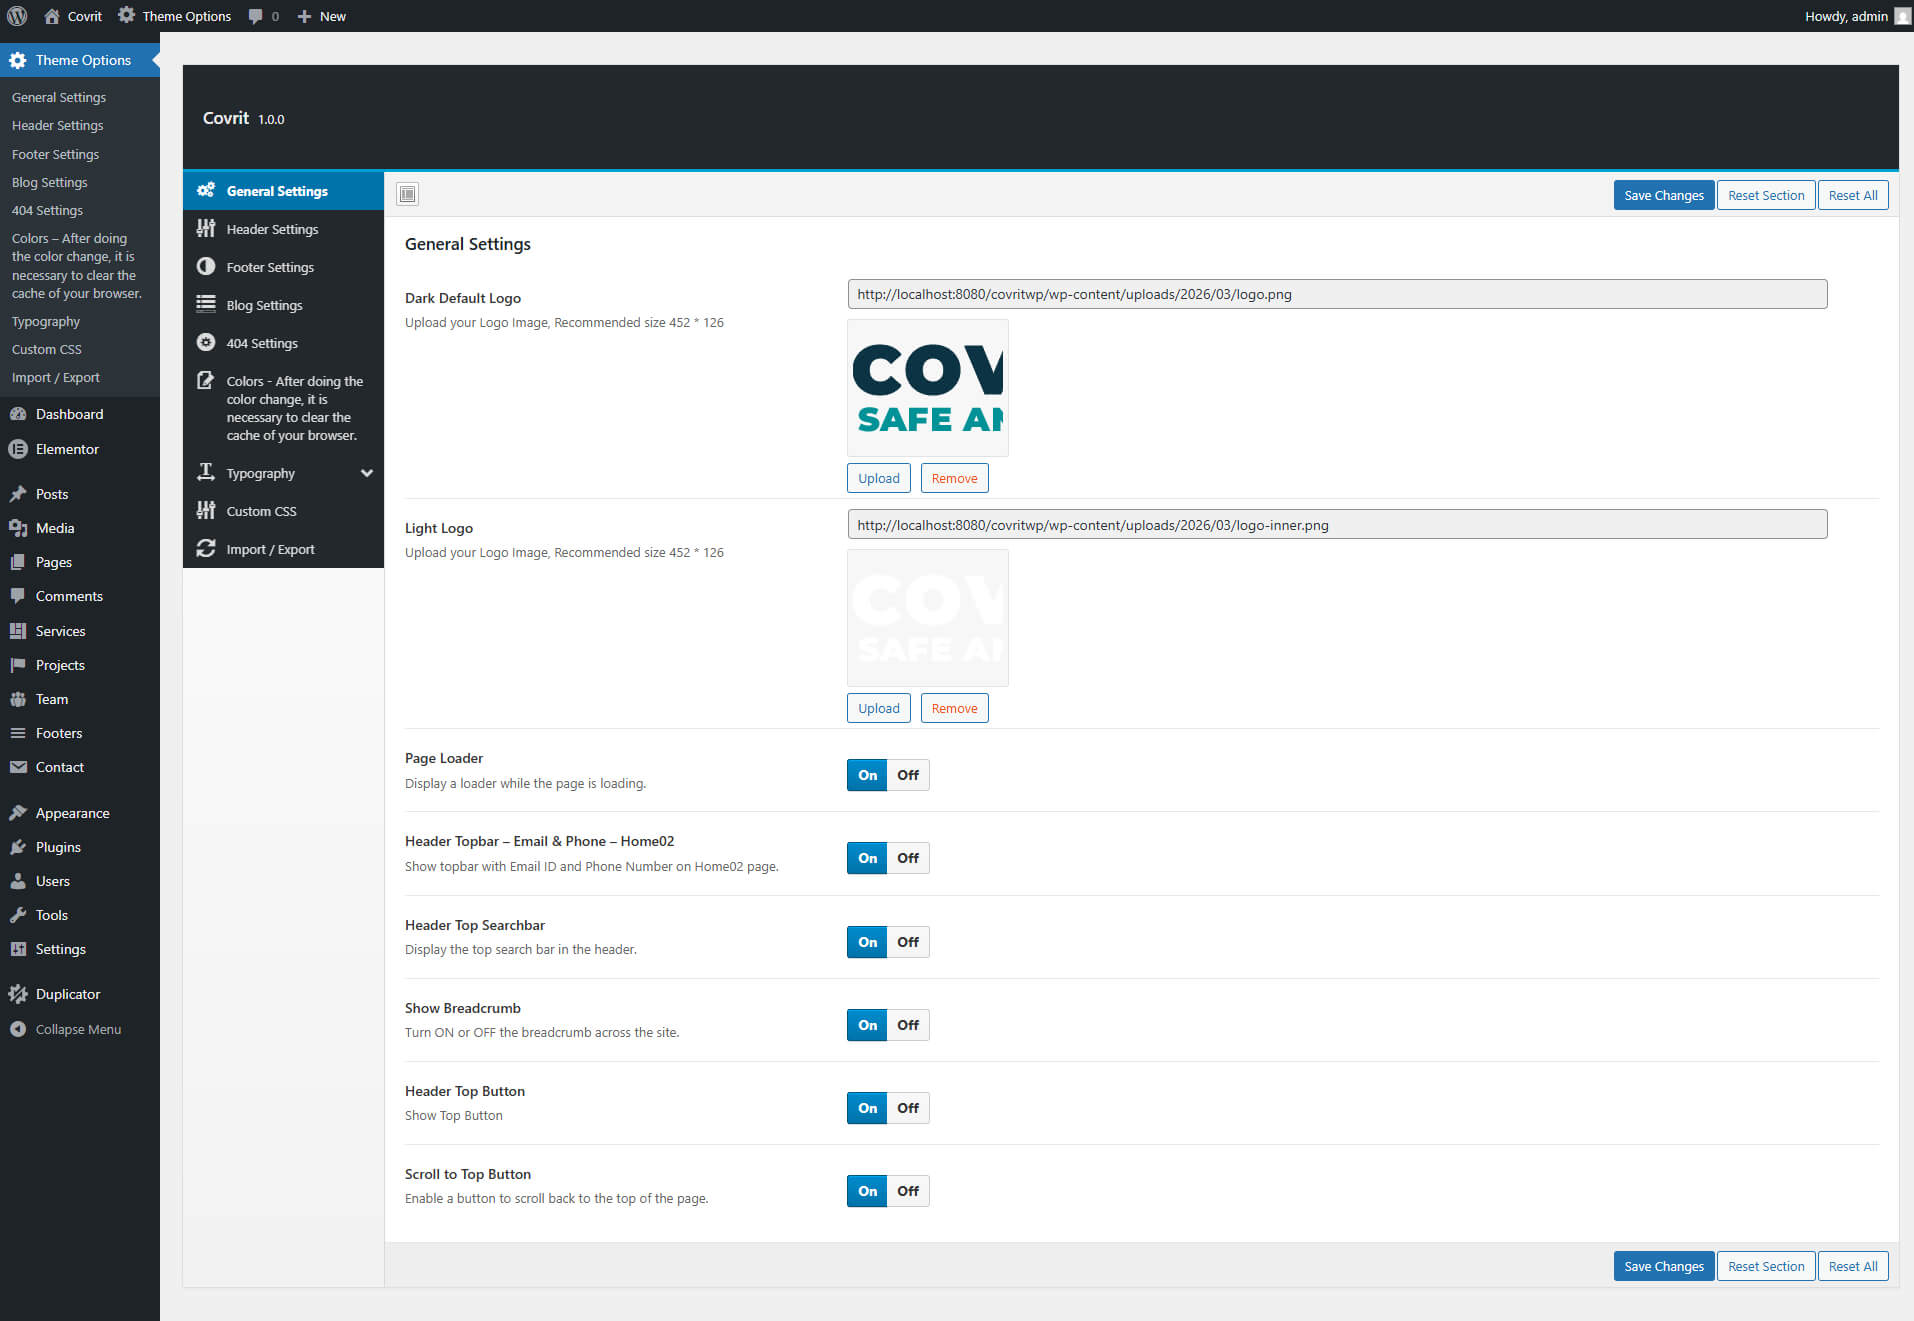
Task: Click the Import / Export refresh icon
Action: pos(206,549)
